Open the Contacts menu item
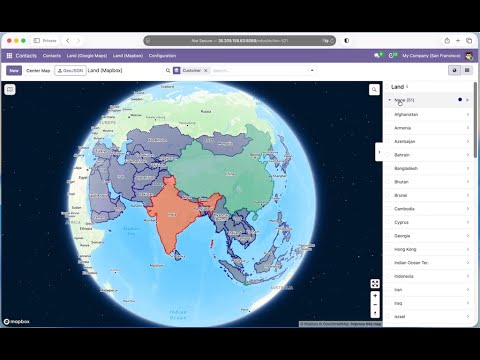The image size is (480, 360). pos(52,56)
